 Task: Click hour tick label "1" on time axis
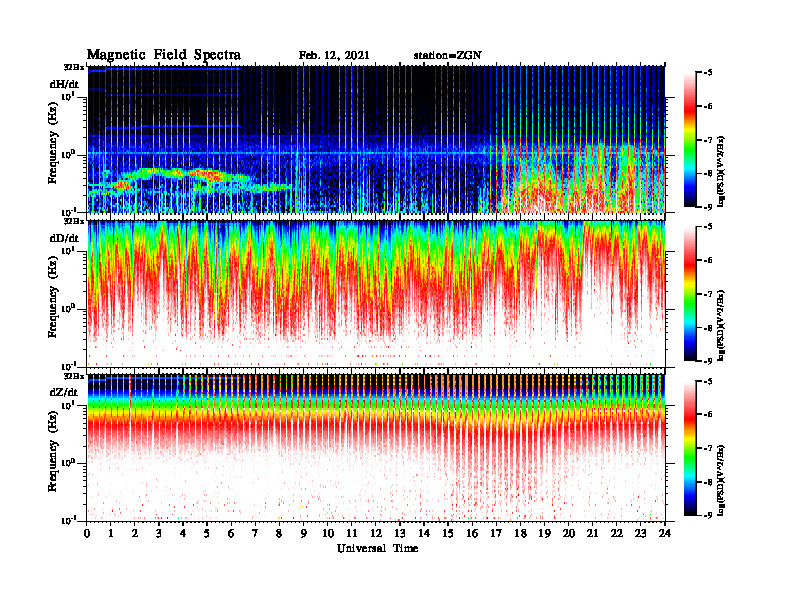[111, 534]
